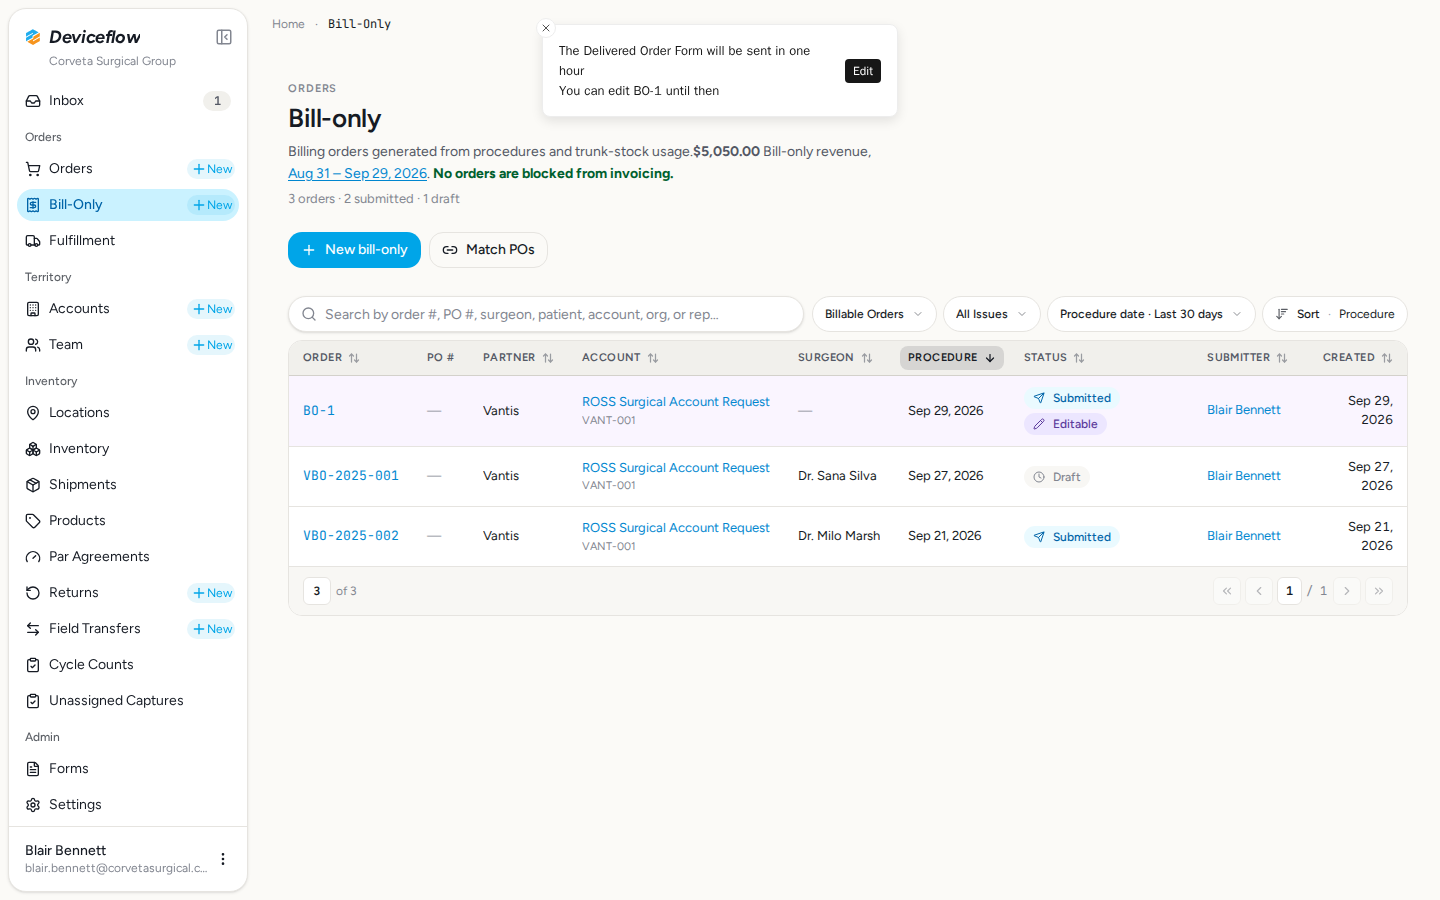Click the Returns icon in sidebar
This screenshot has height=900, width=1440.
pyautogui.click(x=33, y=593)
